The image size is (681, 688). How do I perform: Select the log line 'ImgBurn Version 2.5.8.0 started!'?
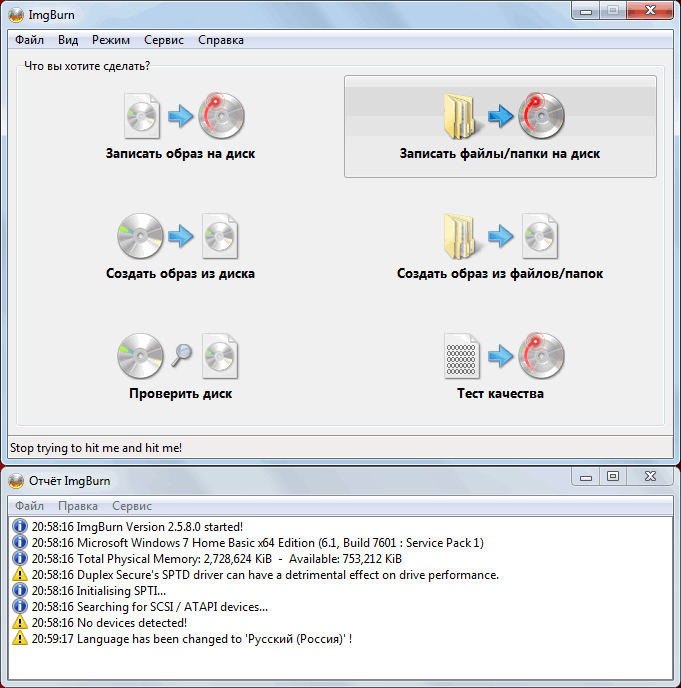137,527
